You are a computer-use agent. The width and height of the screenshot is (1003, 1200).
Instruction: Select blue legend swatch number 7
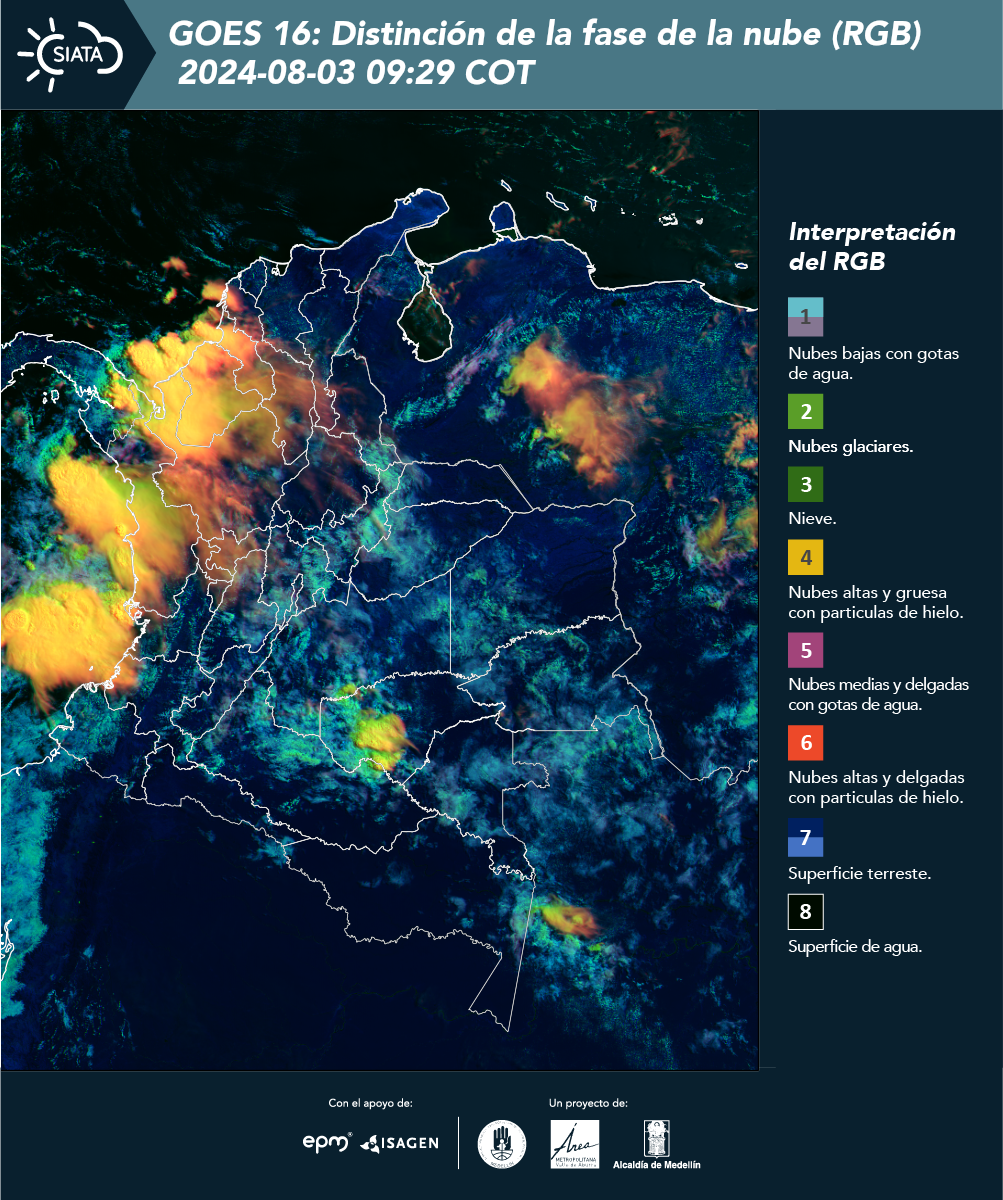click(x=805, y=838)
